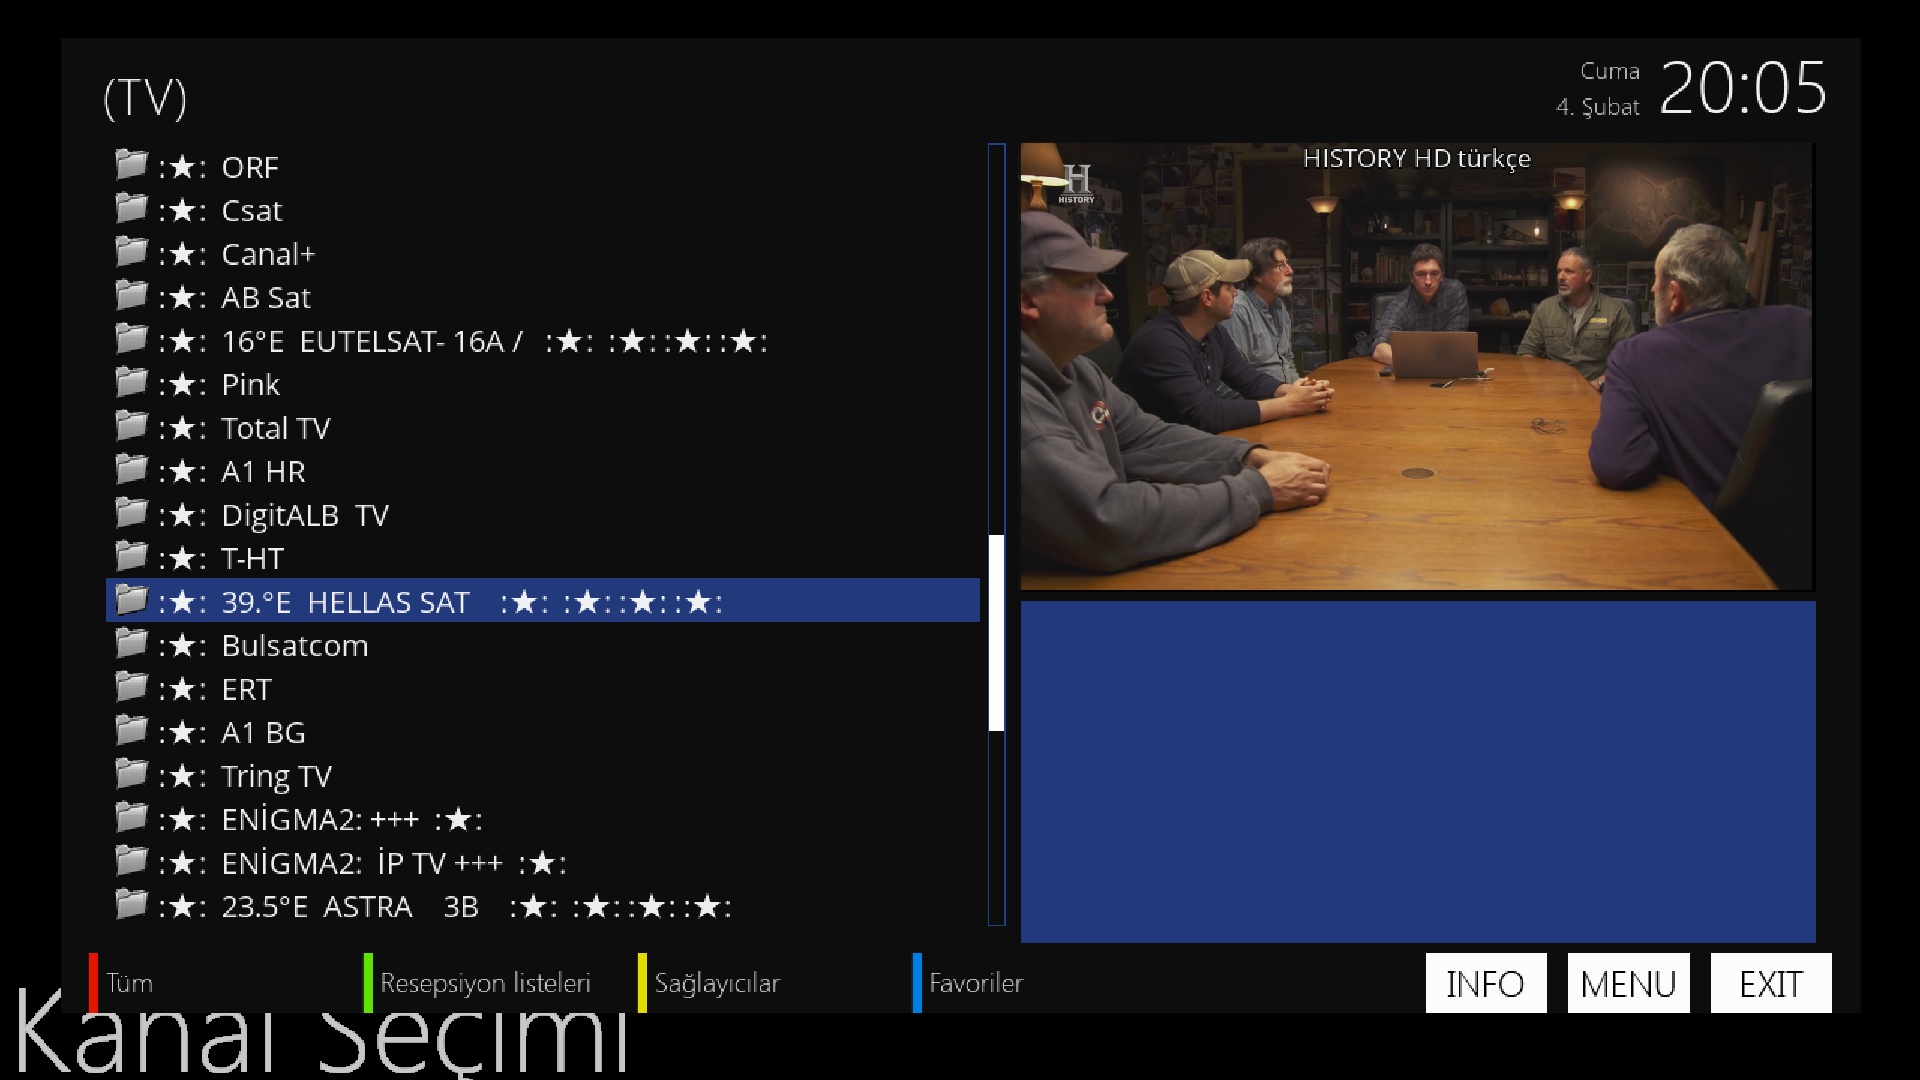Click the folder icon beside Csat
Viewport: 1920px width, 1080px height.
tap(131, 208)
